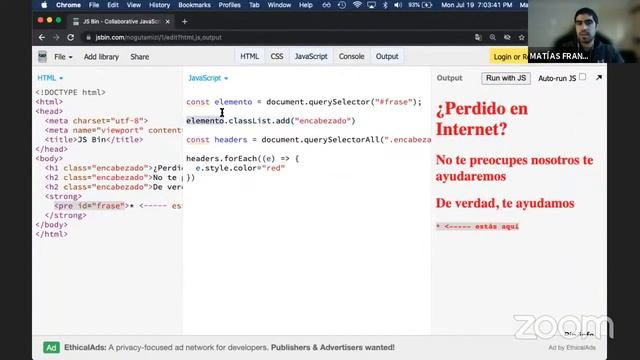Toggle the CSS panel tab
Screen dimensions: 640x360
[x=277, y=56]
